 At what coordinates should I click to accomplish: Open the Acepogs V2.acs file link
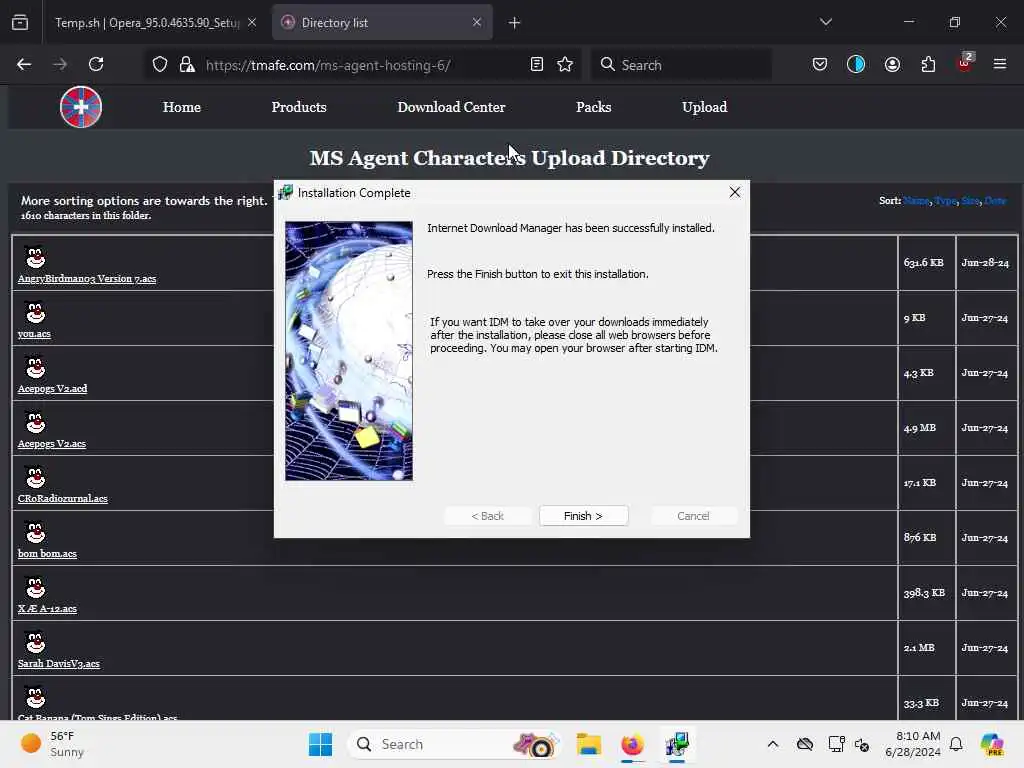pyautogui.click(x=52, y=443)
